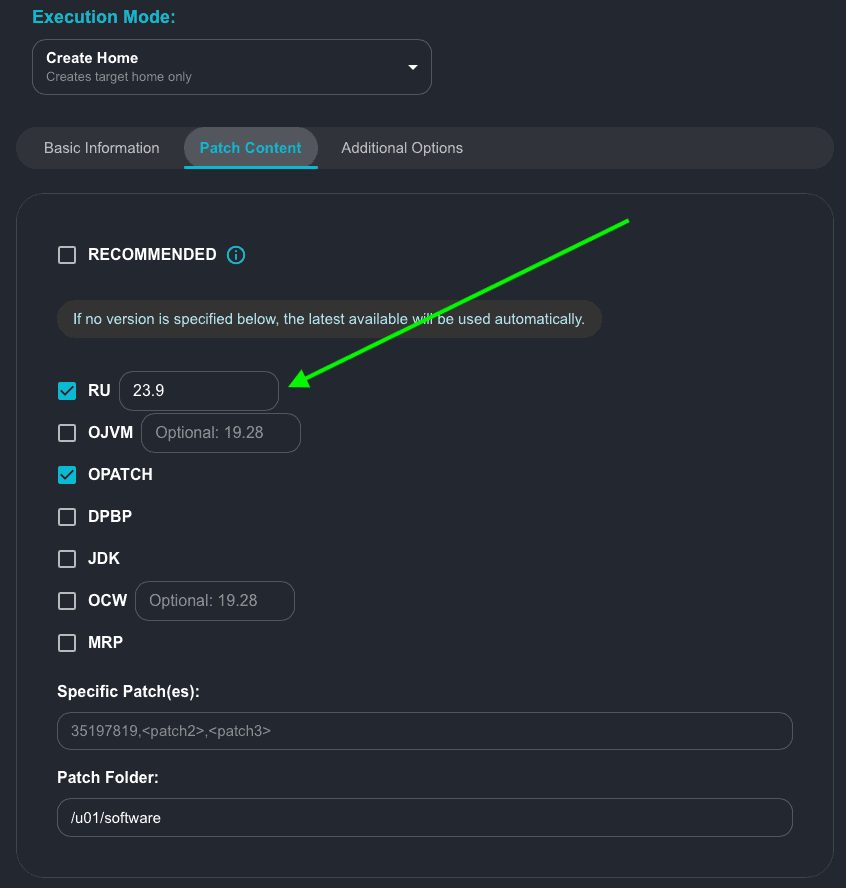Open the Additional Options tab
Viewport: 846px width, 888px height.
[402, 148]
